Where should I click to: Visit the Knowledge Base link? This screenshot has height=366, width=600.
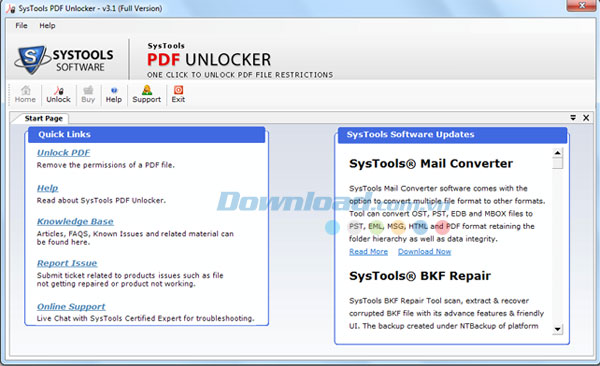click(x=75, y=221)
